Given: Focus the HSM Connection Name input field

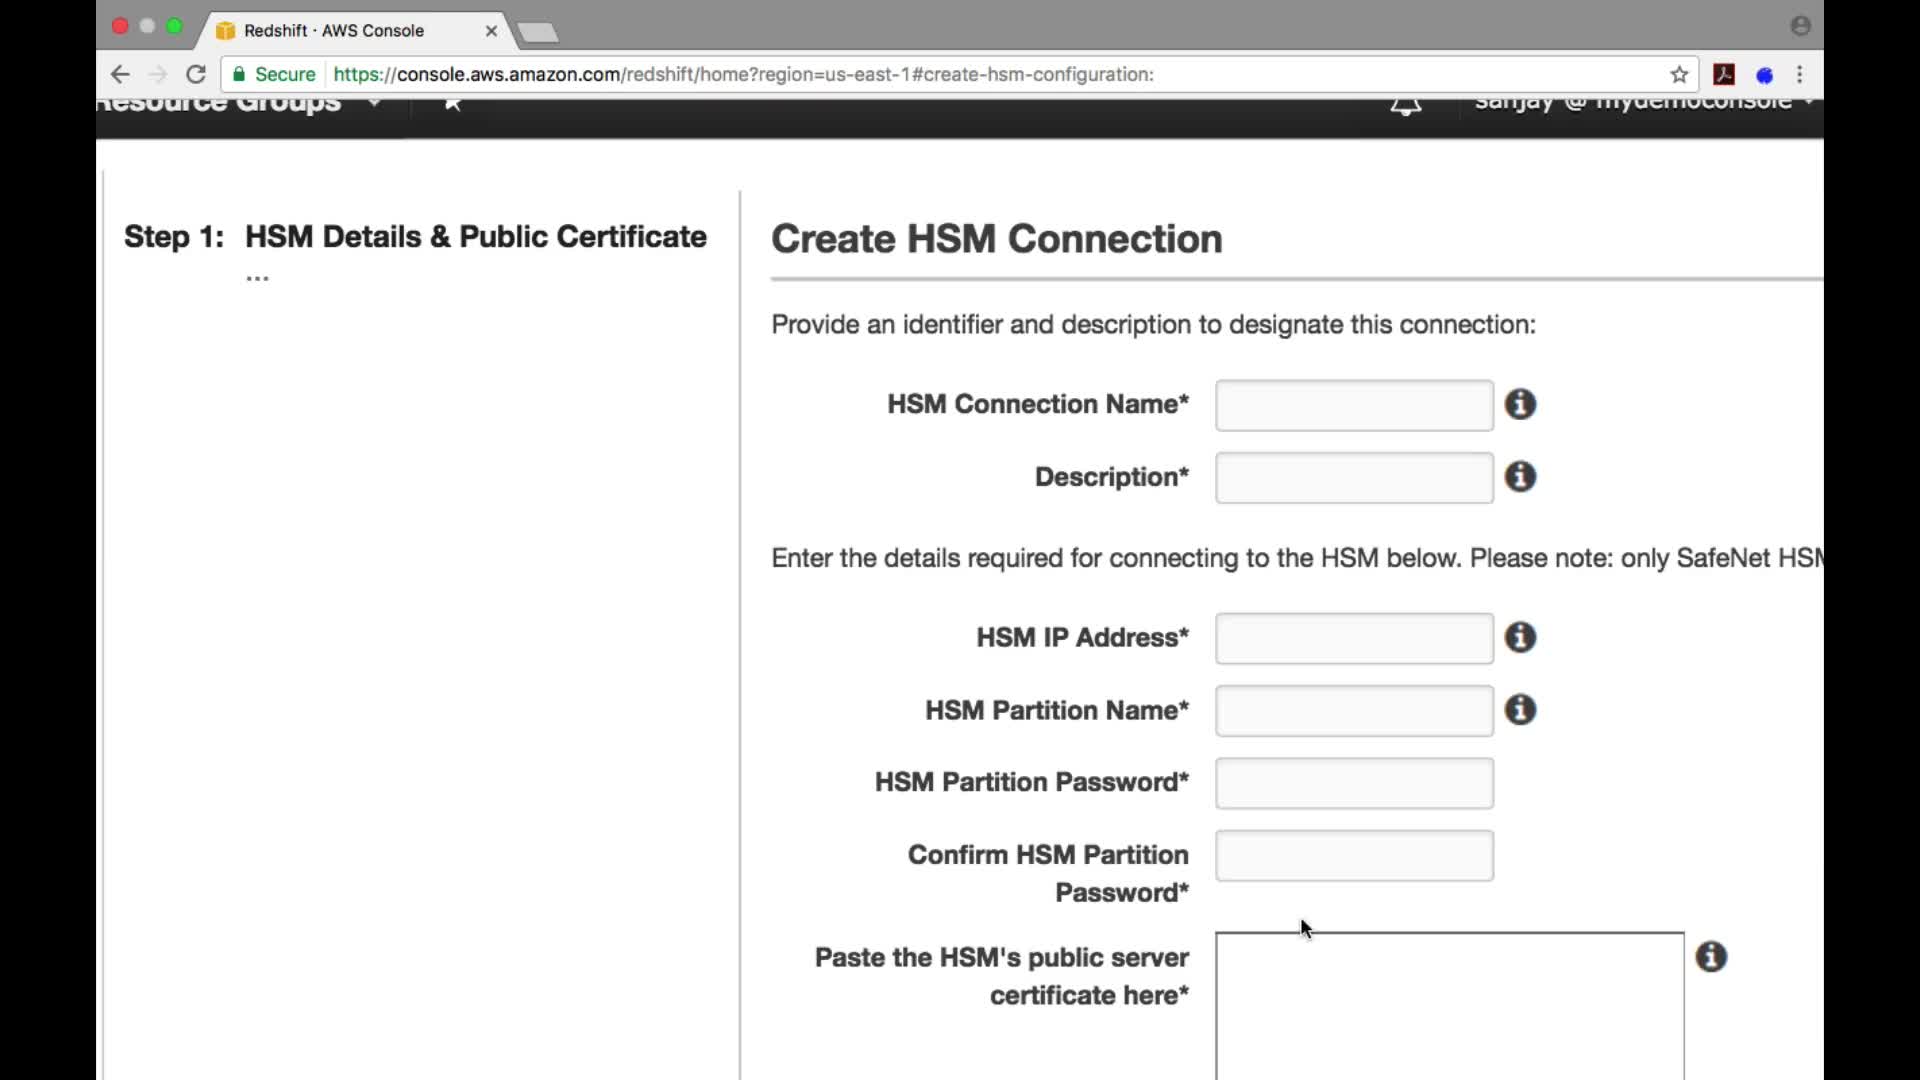Looking at the screenshot, I should click(1354, 405).
